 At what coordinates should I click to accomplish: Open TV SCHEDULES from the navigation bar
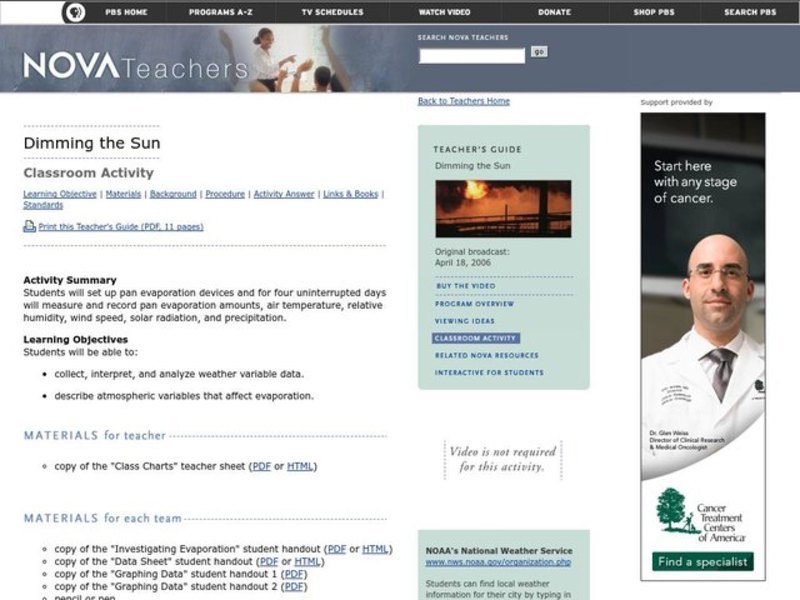[x=333, y=12]
